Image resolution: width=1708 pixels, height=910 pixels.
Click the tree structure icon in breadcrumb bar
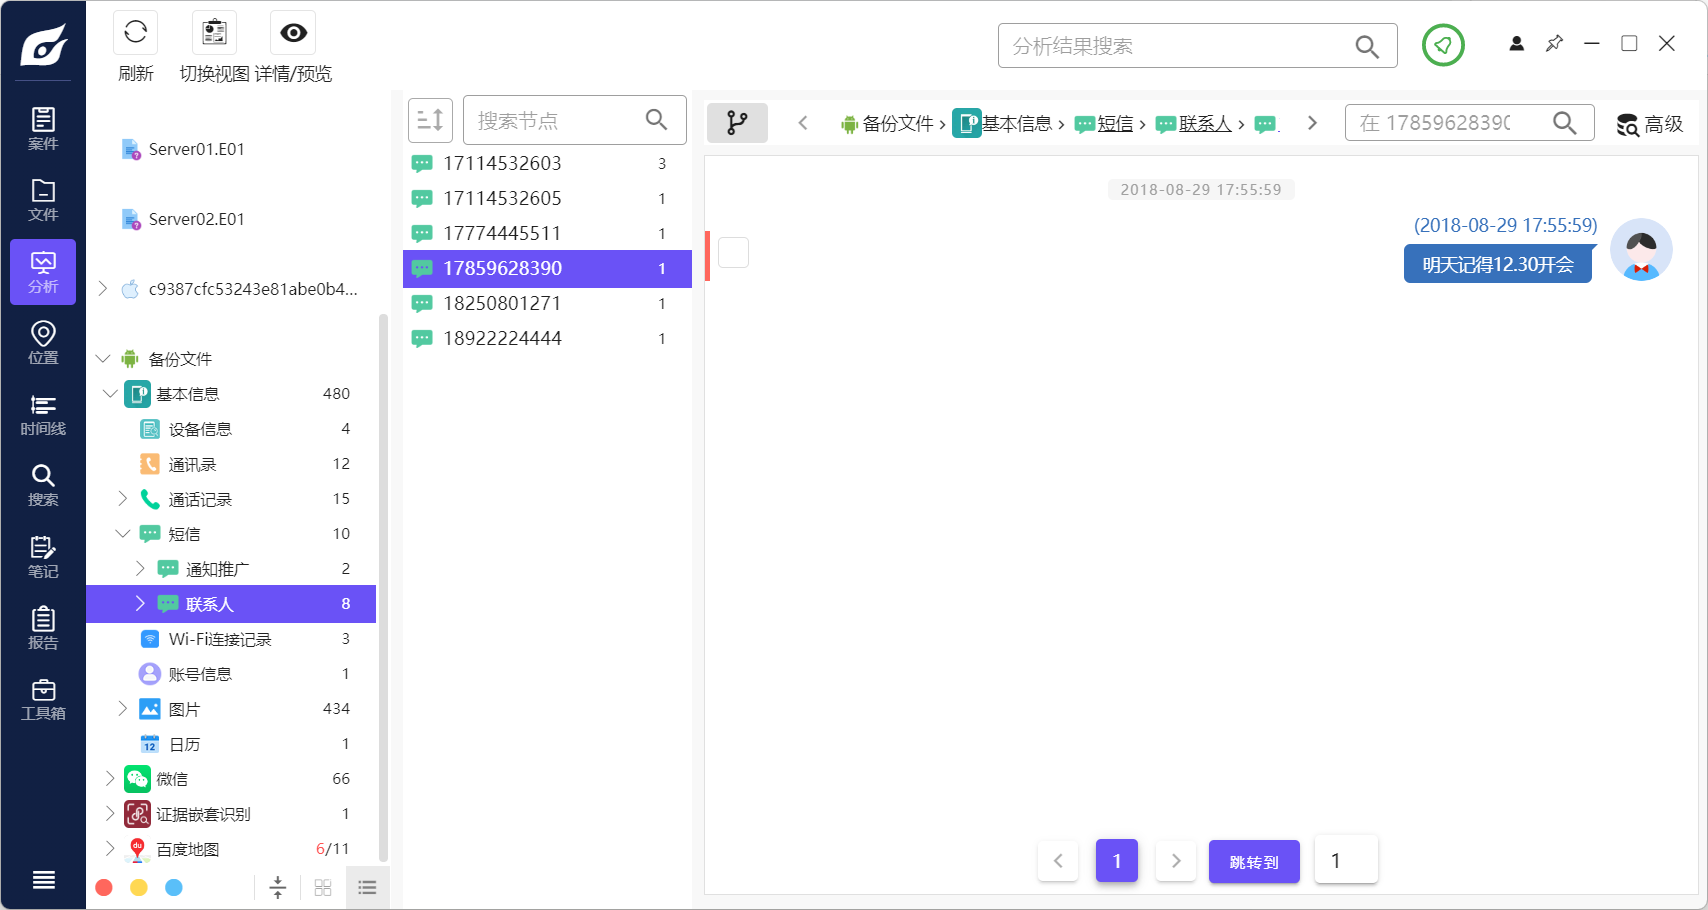click(x=737, y=122)
